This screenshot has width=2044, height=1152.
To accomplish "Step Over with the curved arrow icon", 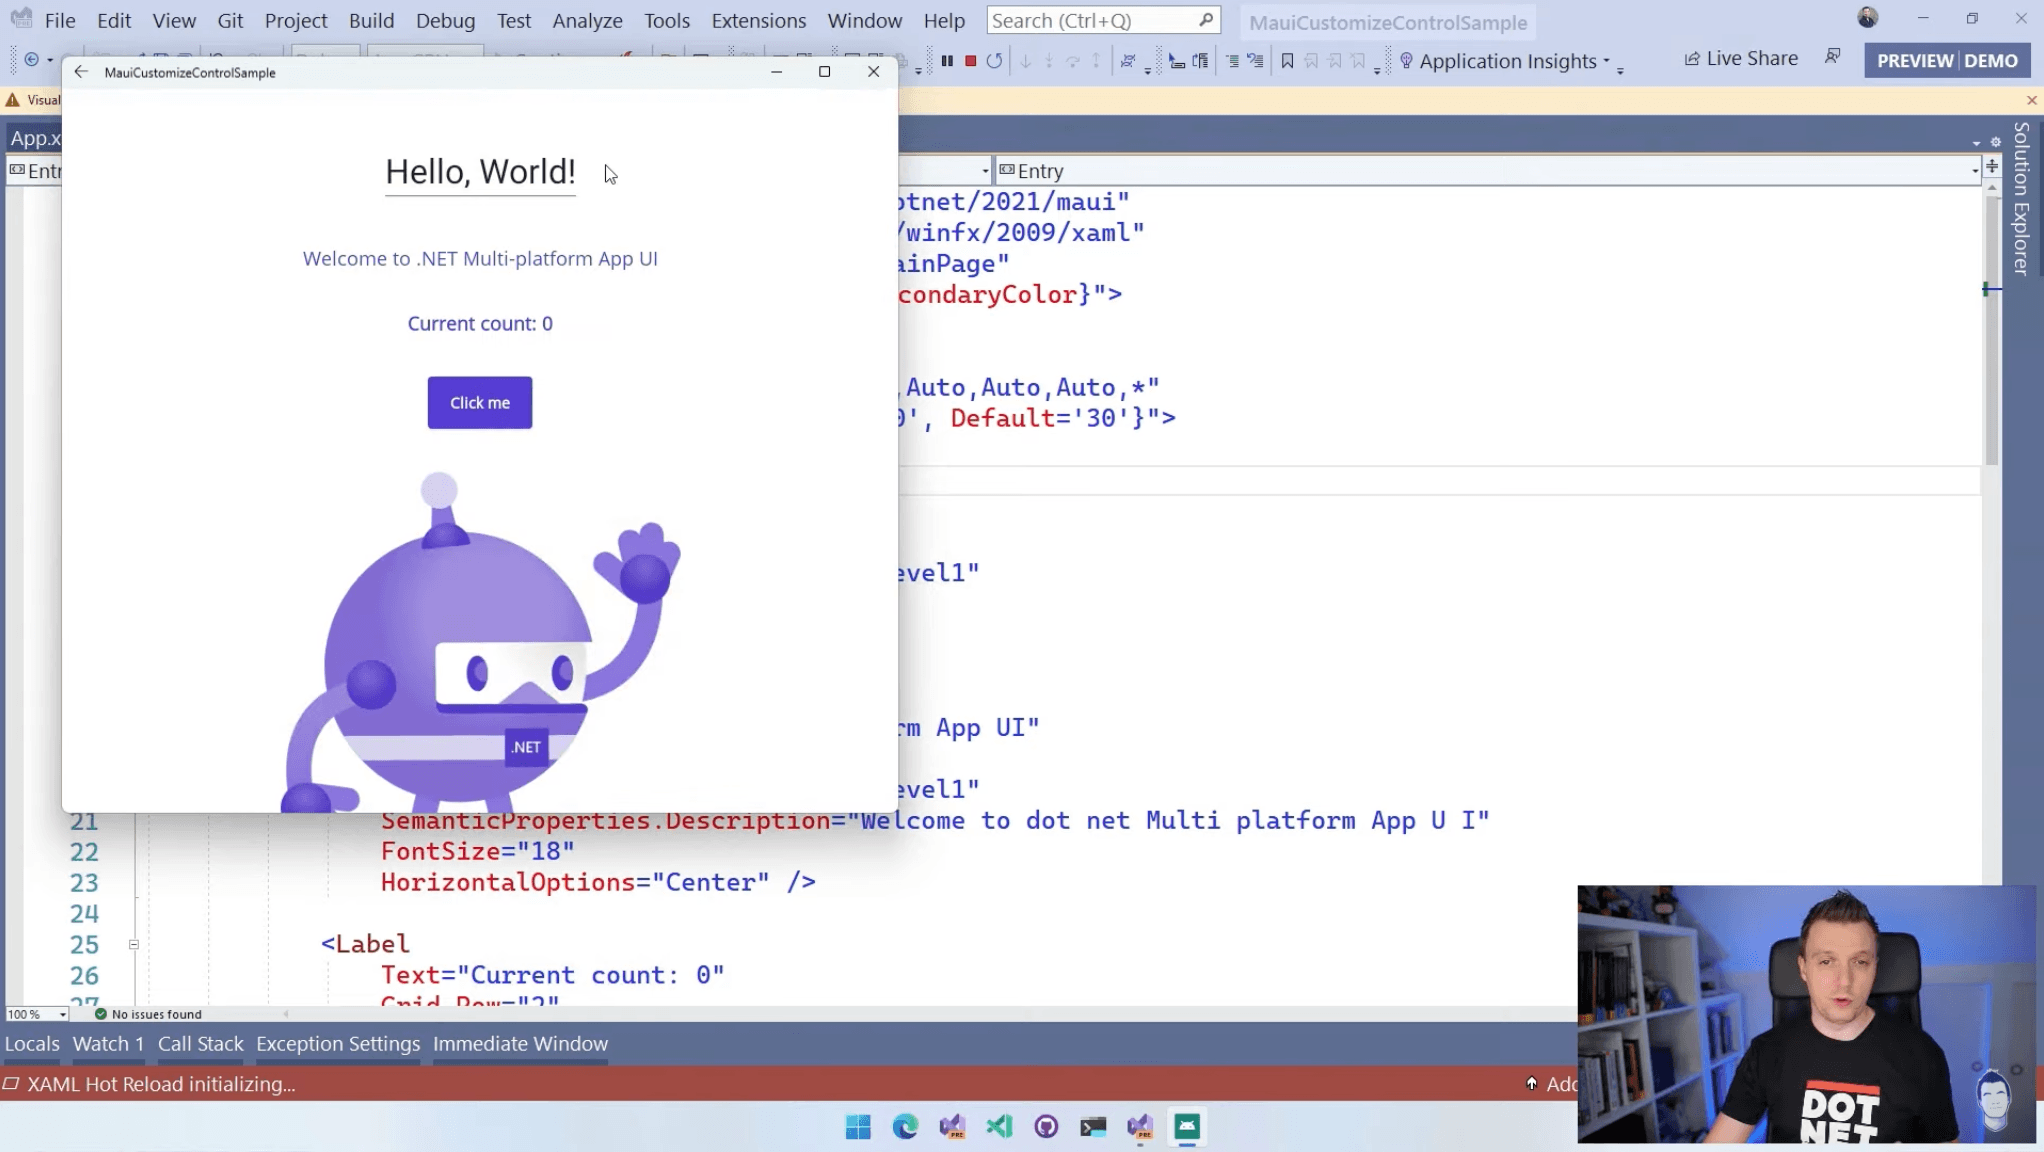I will pos(1072,61).
